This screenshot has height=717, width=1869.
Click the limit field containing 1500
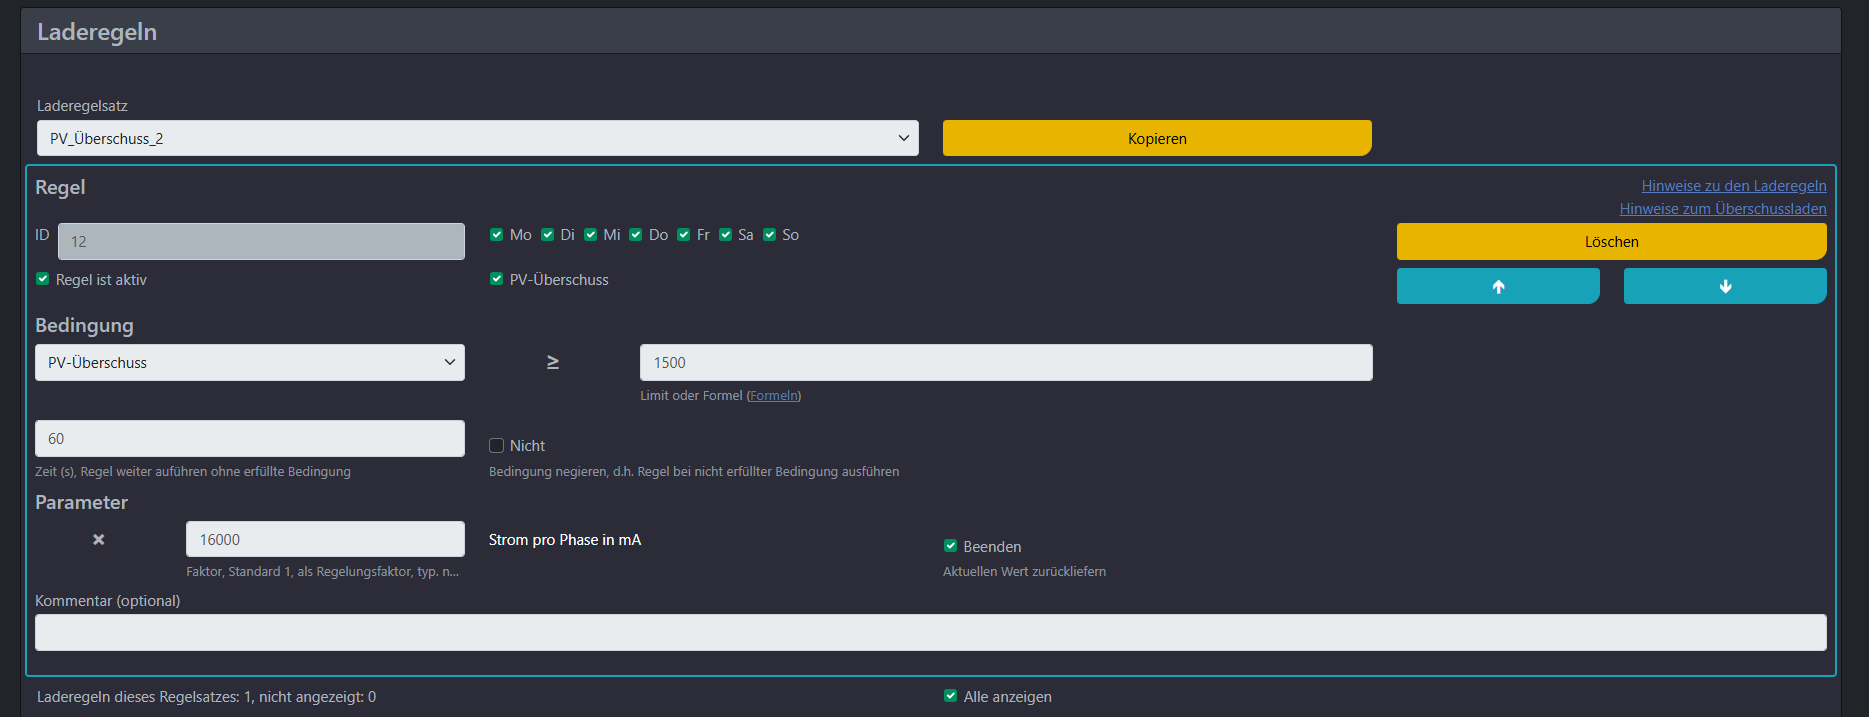point(1005,363)
